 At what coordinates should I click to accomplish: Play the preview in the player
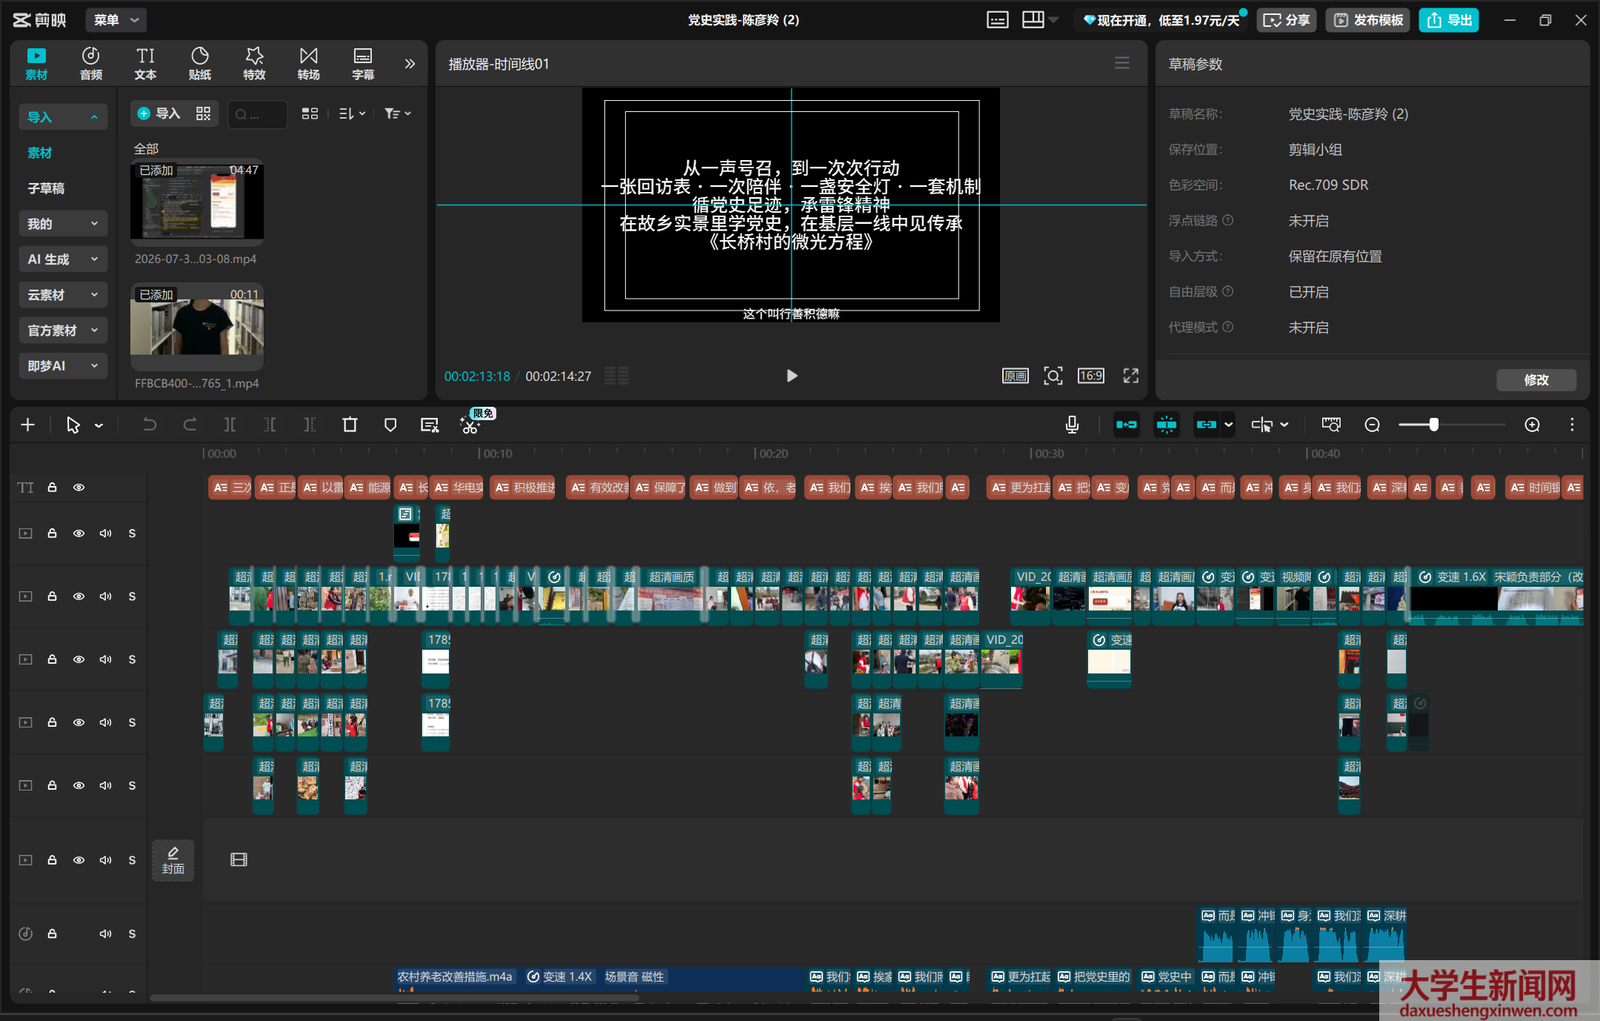(x=791, y=376)
